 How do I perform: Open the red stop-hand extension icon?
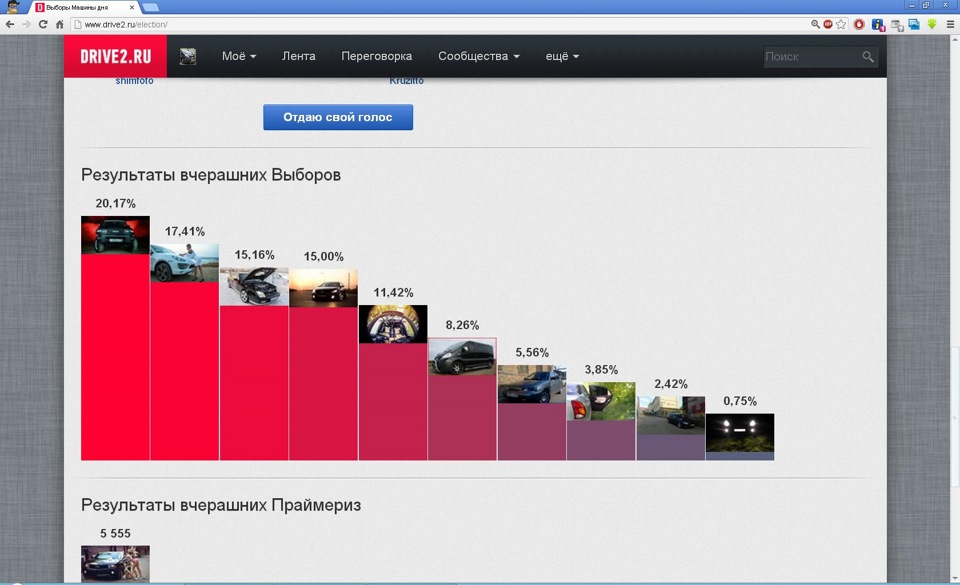coord(859,24)
